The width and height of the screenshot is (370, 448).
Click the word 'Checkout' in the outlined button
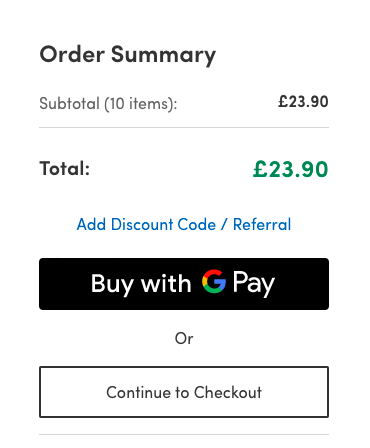coord(228,392)
